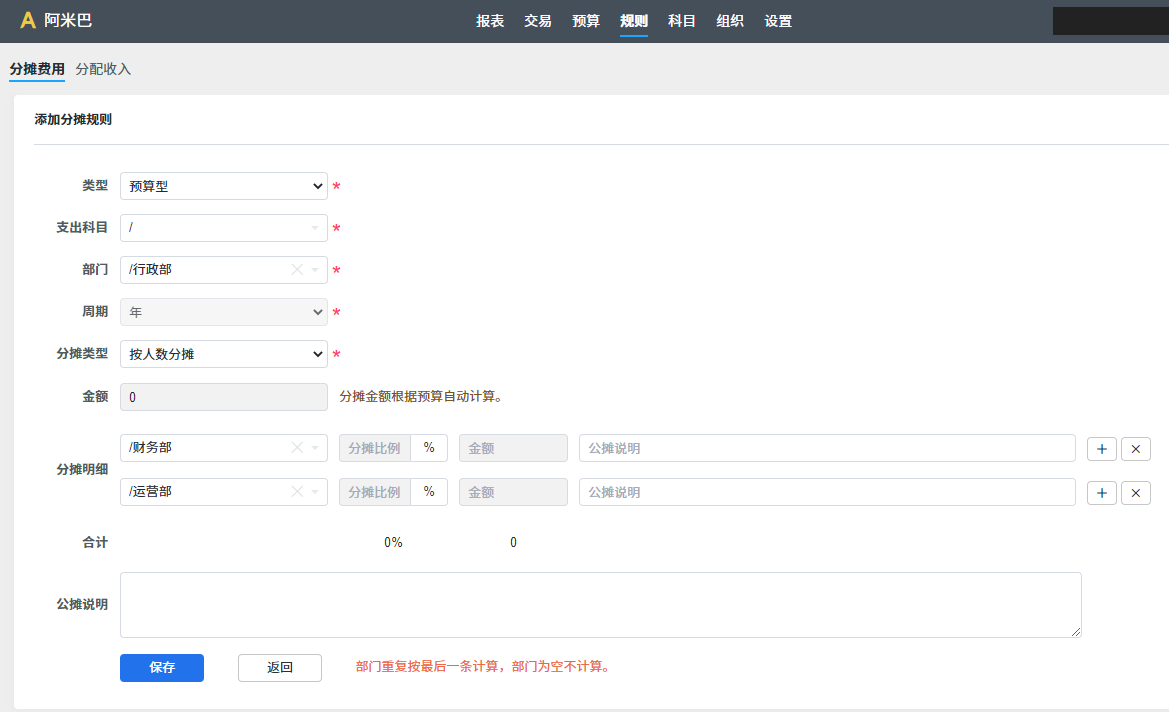Open the 组织 menu
This screenshot has width=1169, height=712.
click(x=730, y=21)
